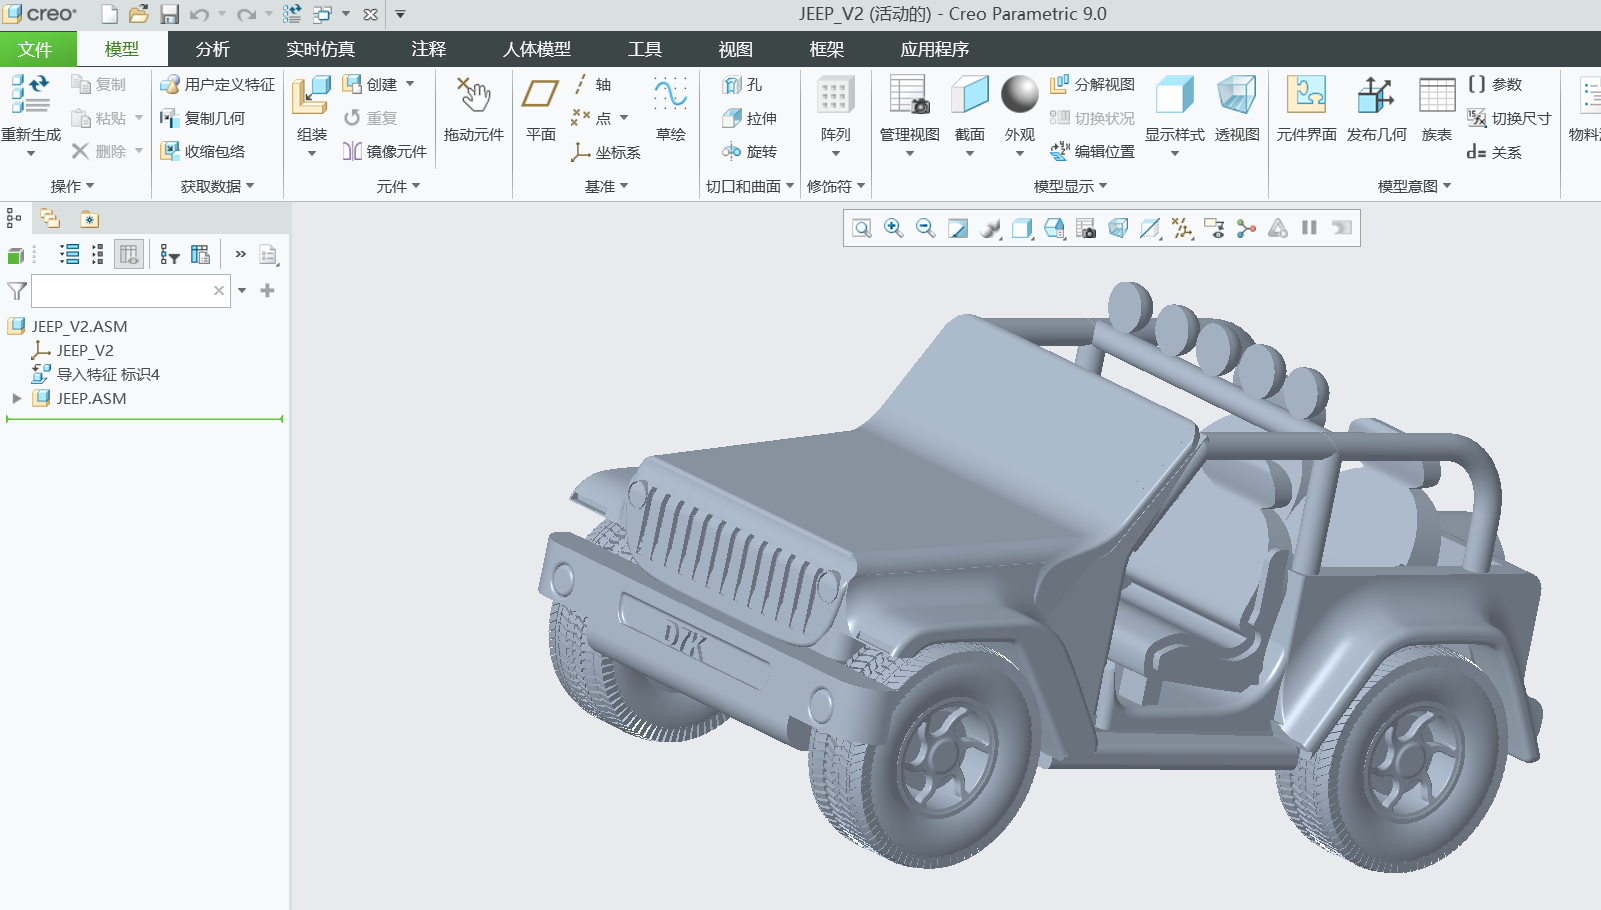Click Edit Position (编辑位置)
This screenshot has width=1601, height=910.
tap(1092, 151)
